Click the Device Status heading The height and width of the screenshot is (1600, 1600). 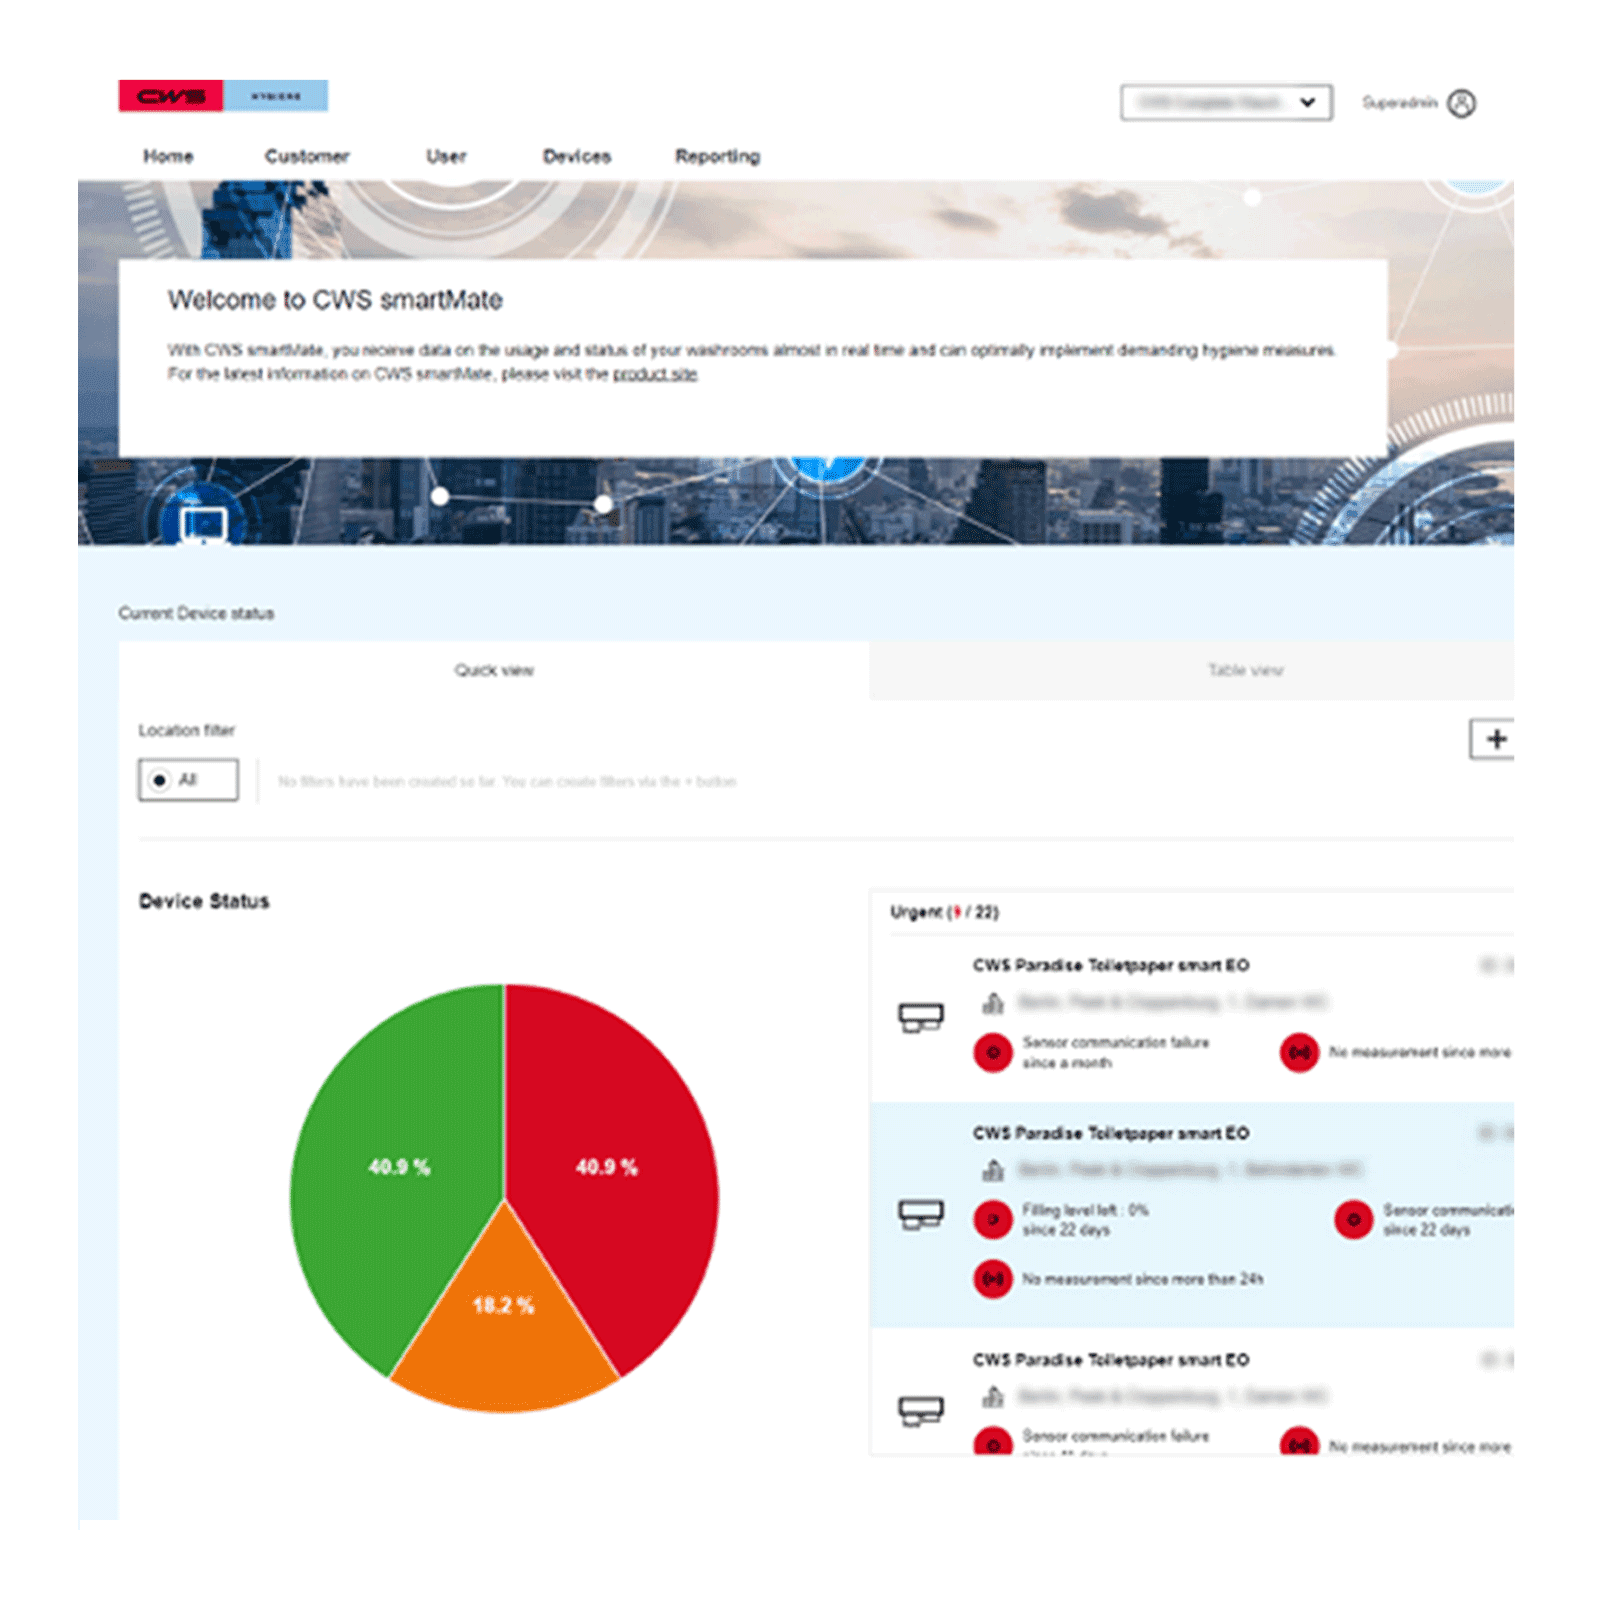tap(204, 901)
